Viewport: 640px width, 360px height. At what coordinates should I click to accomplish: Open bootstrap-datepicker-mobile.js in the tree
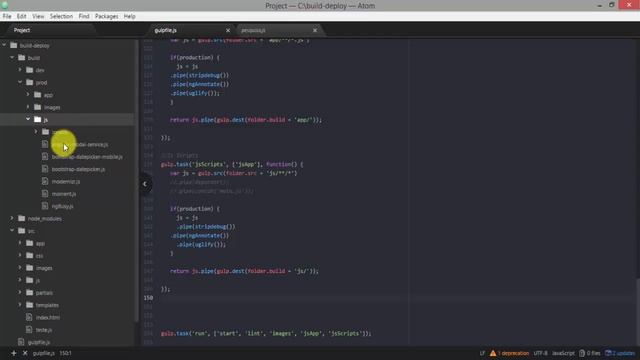(x=87, y=157)
